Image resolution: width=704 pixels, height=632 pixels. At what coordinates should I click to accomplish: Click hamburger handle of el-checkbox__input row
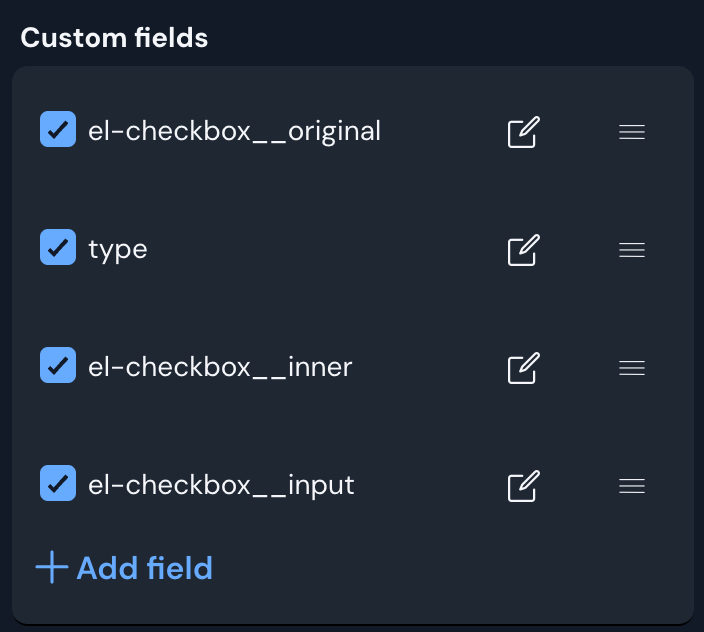pyautogui.click(x=632, y=486)
